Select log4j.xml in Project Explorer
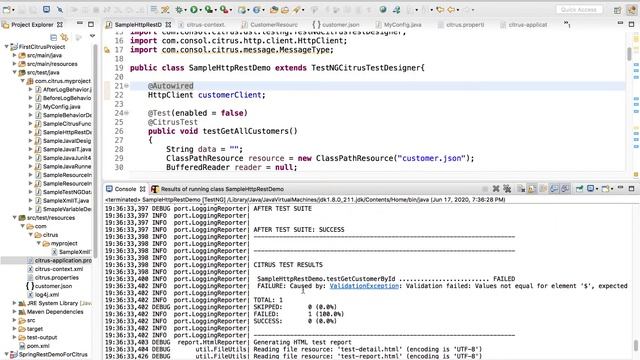Image resolution: width=640 pixels, height=360 pixels. pos(42,294)
